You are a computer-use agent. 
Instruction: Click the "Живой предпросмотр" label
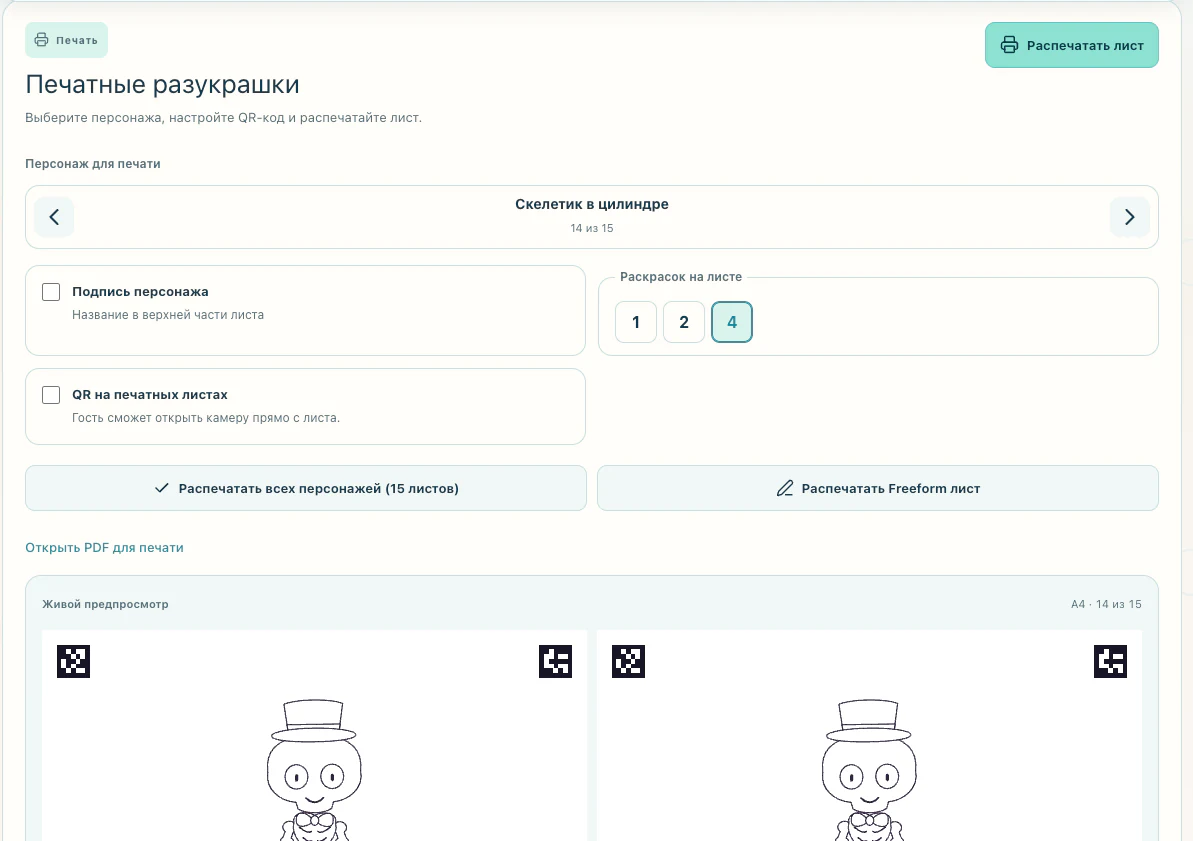pyautogui.click(x=105, y=604)
